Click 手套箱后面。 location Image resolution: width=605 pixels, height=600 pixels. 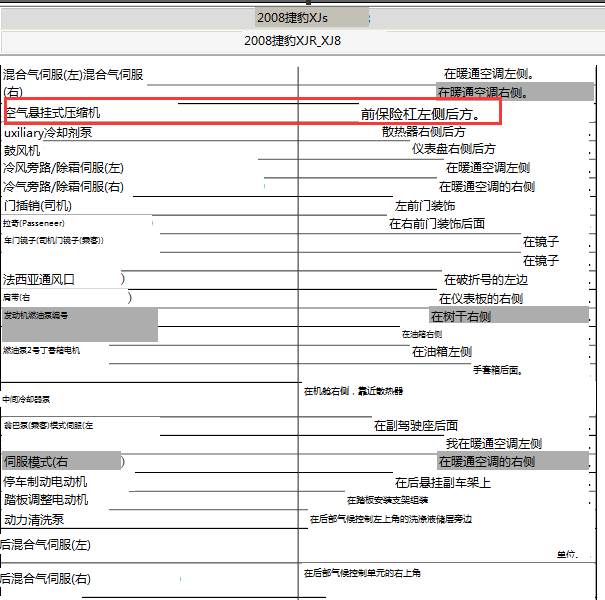coord(497,370)
